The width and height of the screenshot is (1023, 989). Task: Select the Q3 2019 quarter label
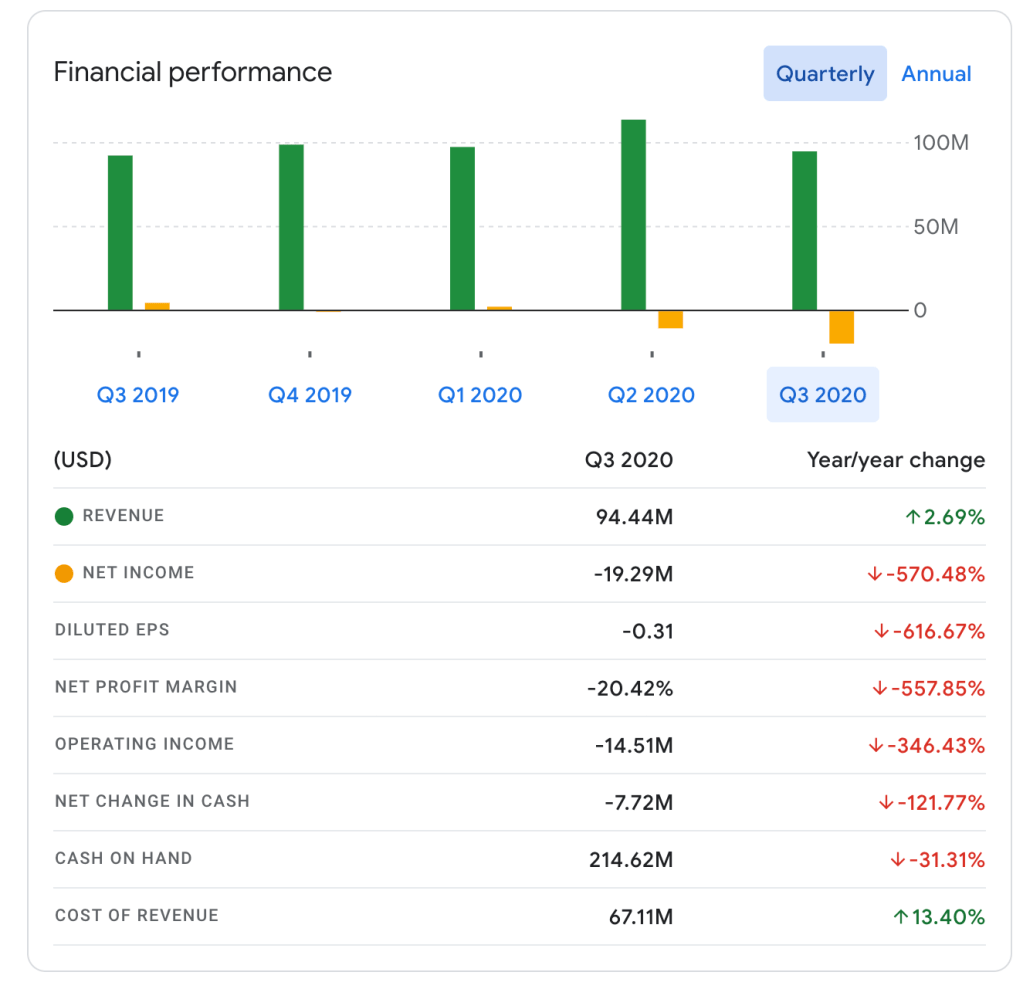[138, 395]
